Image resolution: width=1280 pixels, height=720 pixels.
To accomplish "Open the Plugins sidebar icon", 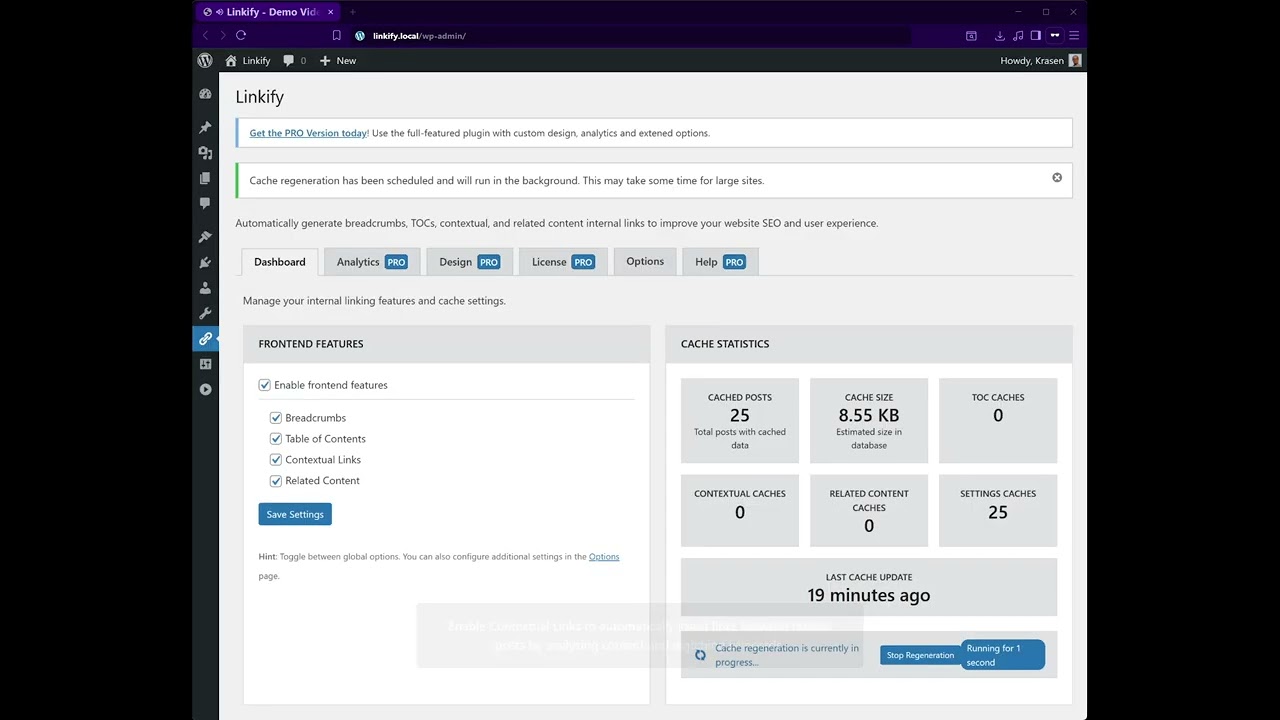I will pyautogui.click(x=205, y=263).
